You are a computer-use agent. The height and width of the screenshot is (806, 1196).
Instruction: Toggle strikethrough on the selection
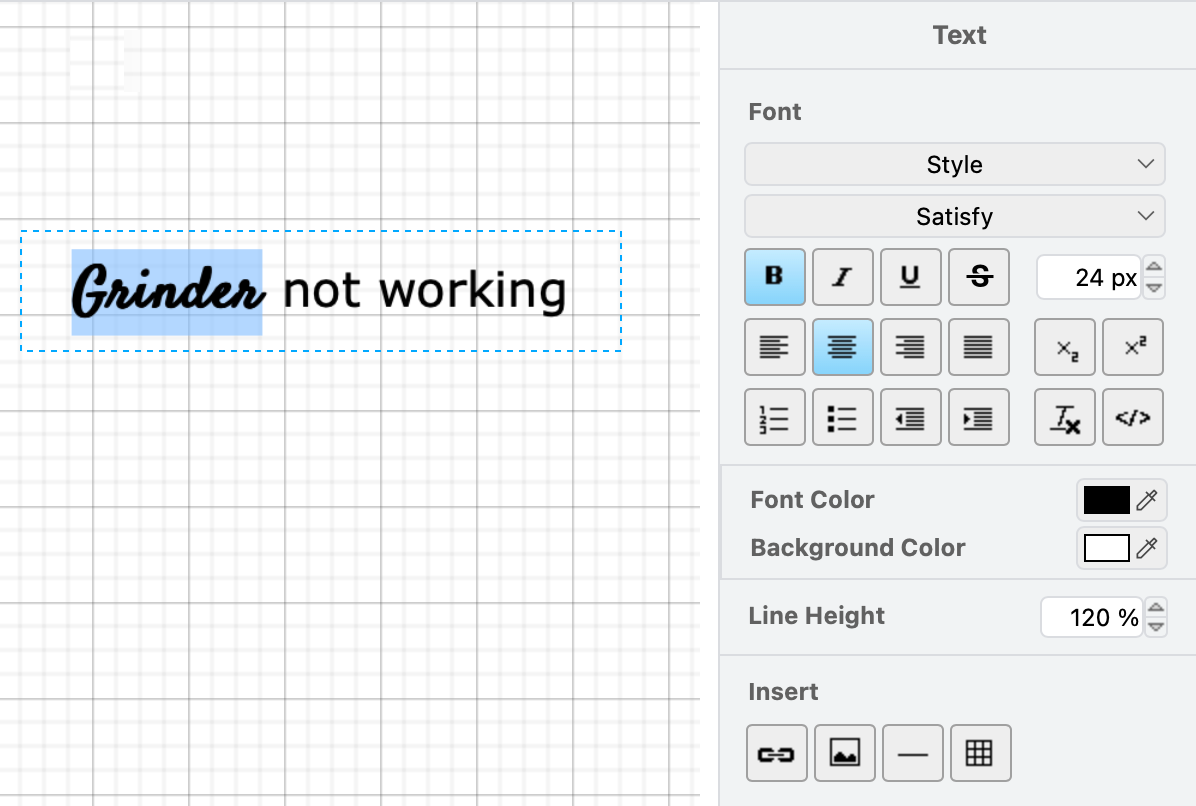click(978, 277)
